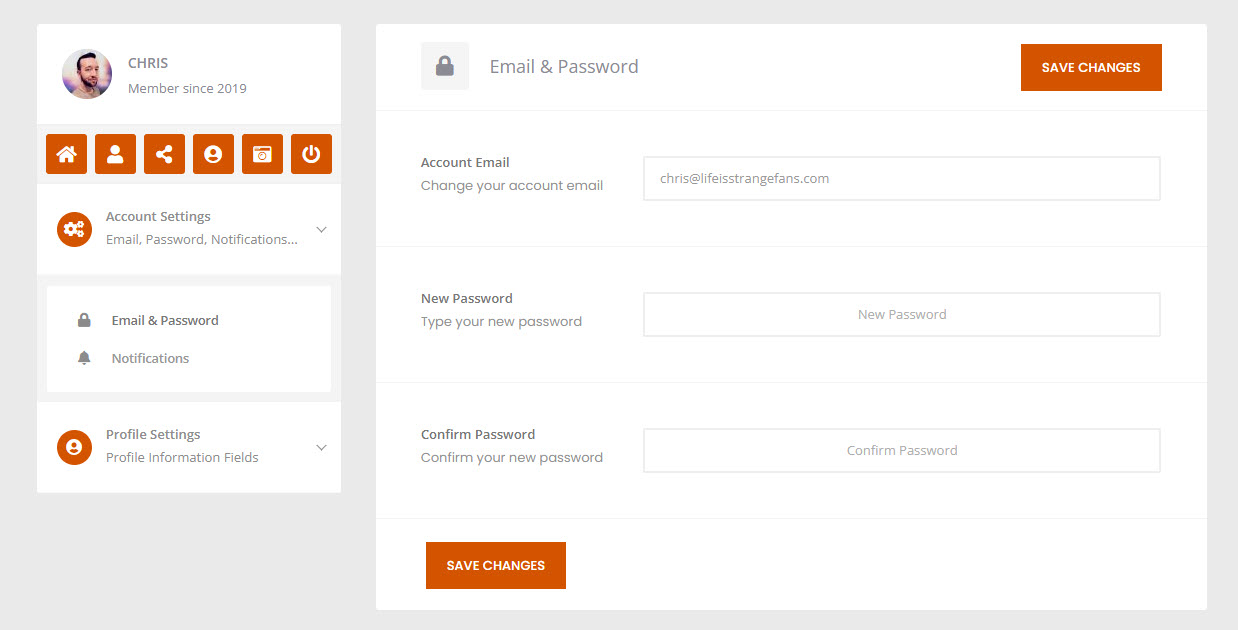Expand the Profile Settings chevron
Viewport: 1238px width, 630px height.
coord(321,447)
